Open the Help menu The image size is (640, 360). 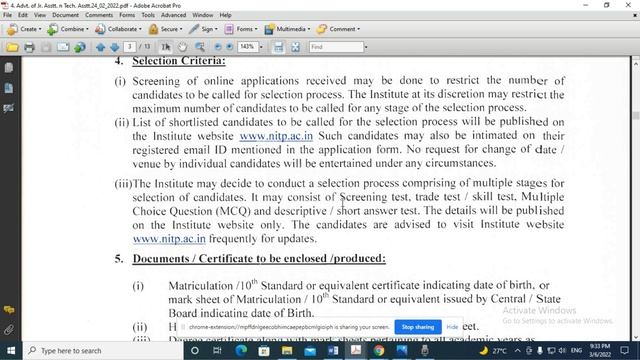click(x=226, y=15)
